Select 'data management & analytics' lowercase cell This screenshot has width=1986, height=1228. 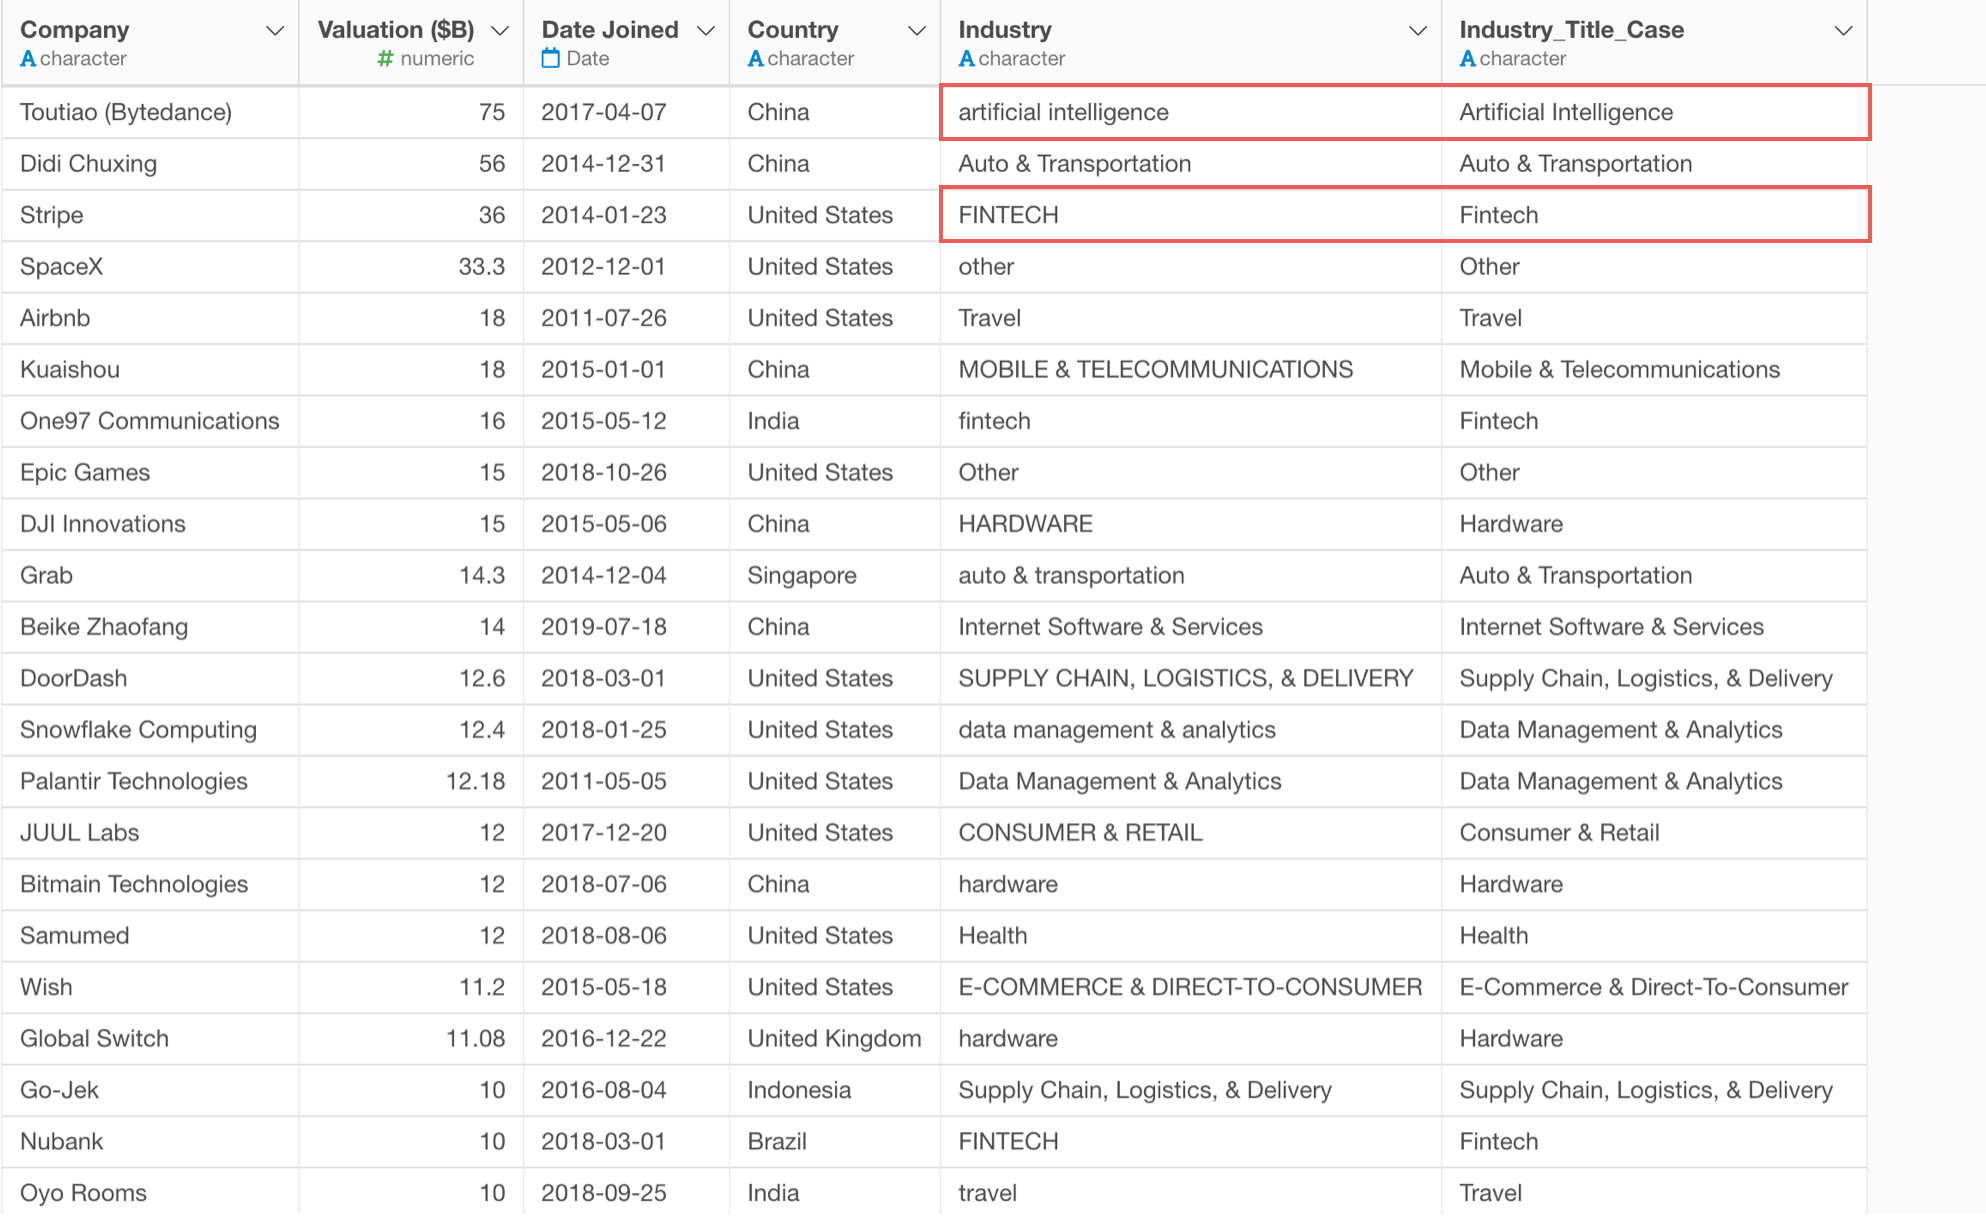pos(1191,730)
